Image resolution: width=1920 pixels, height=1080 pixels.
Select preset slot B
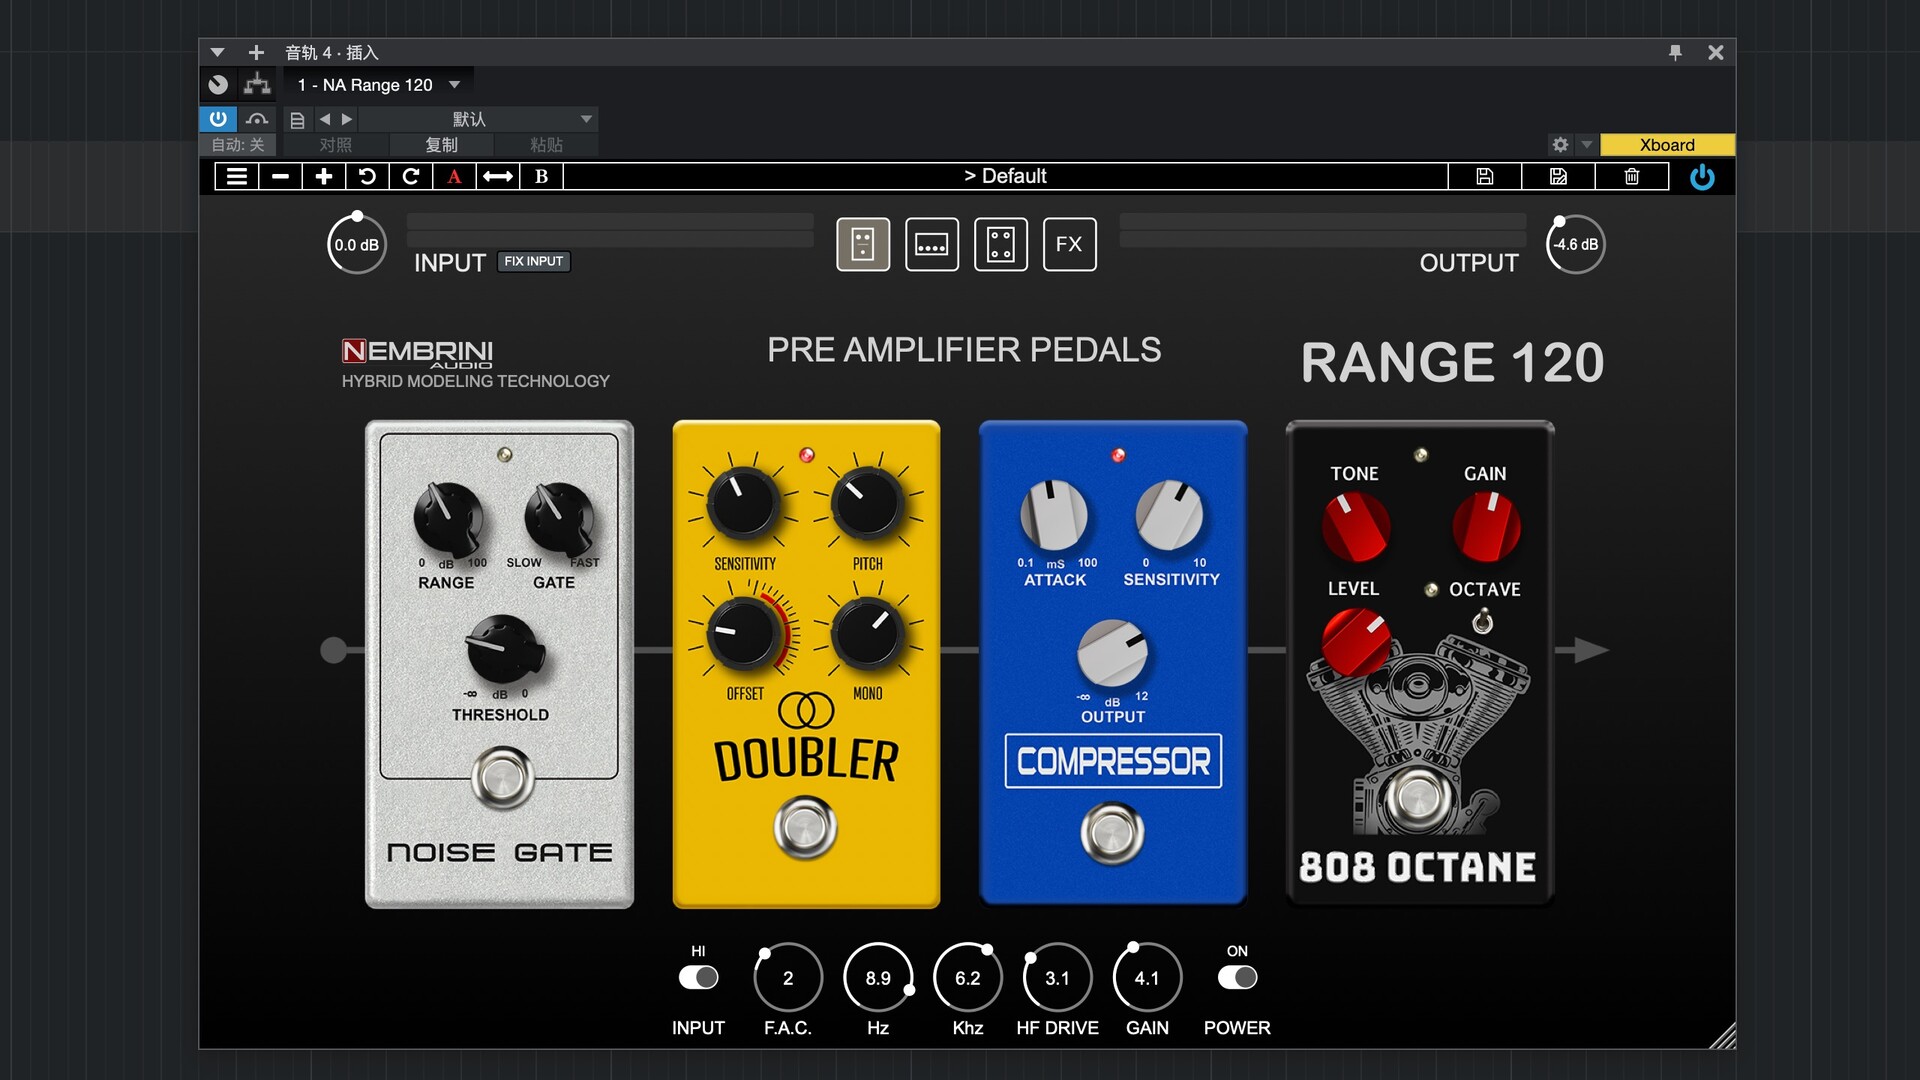pos(541,177)
